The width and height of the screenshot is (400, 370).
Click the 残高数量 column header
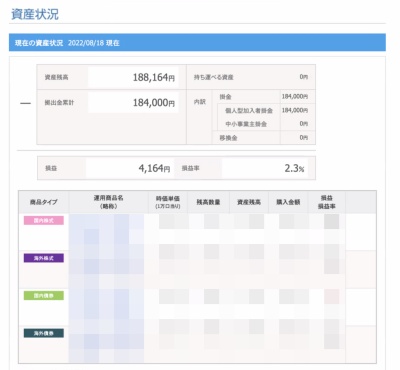click(x=208, y=202)
